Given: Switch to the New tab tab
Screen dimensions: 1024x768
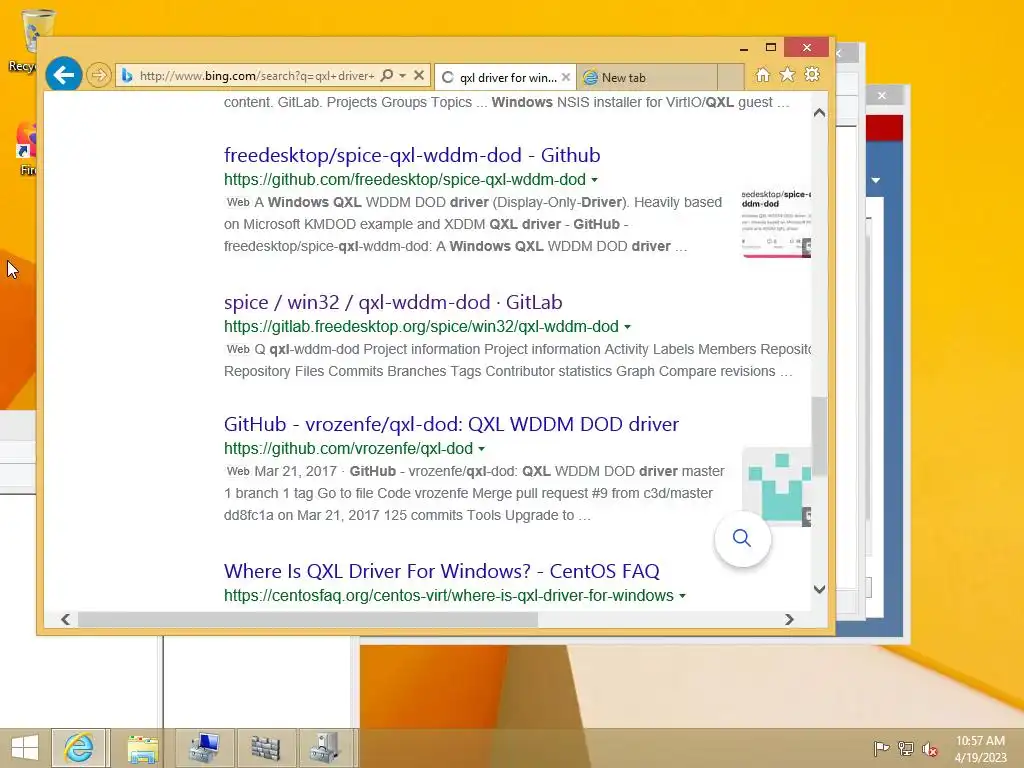Looking at the screenshot, I should 647,78.
